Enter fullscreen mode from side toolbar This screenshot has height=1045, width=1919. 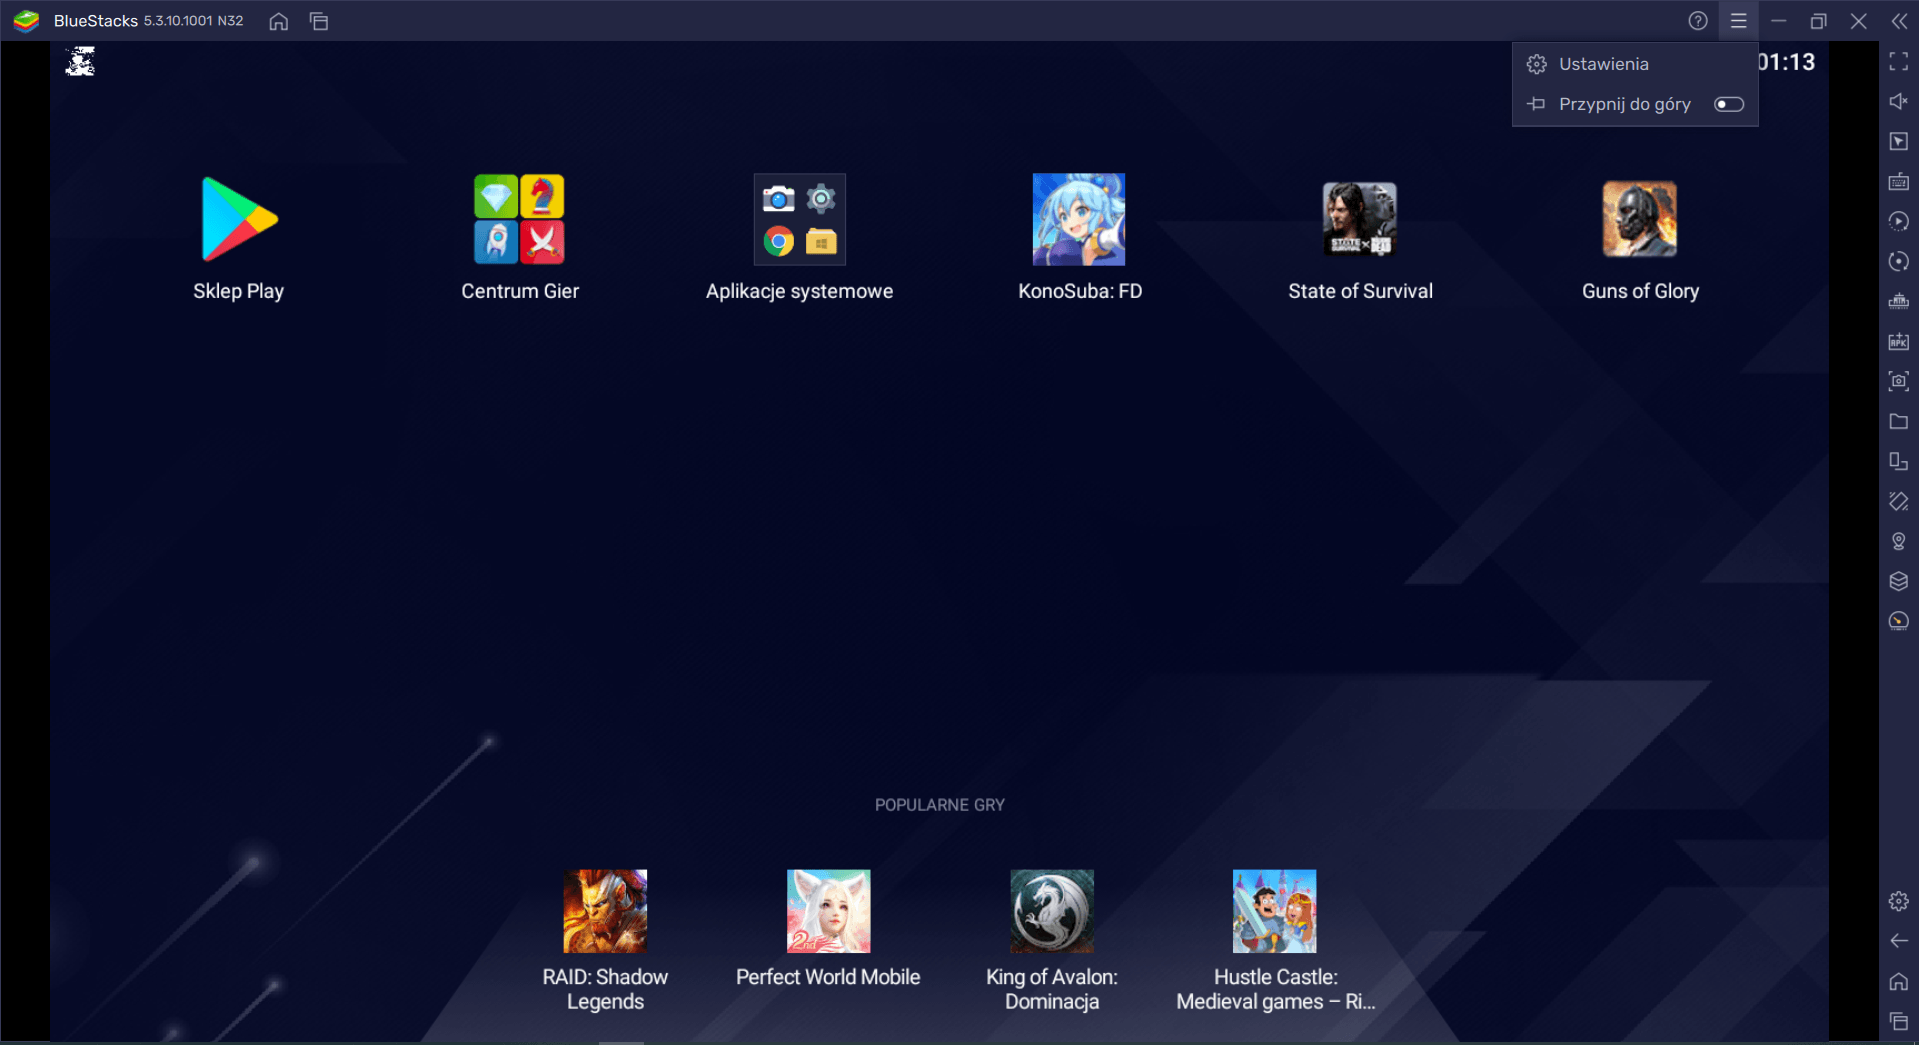pos(1899,62)
